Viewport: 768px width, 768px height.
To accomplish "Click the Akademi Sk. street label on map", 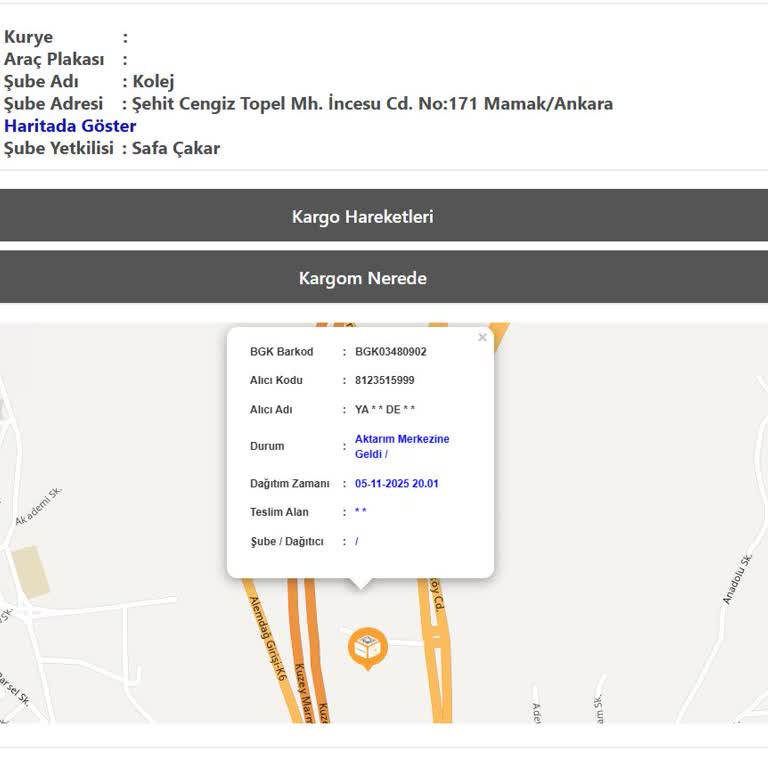I will tap(39, 507).
